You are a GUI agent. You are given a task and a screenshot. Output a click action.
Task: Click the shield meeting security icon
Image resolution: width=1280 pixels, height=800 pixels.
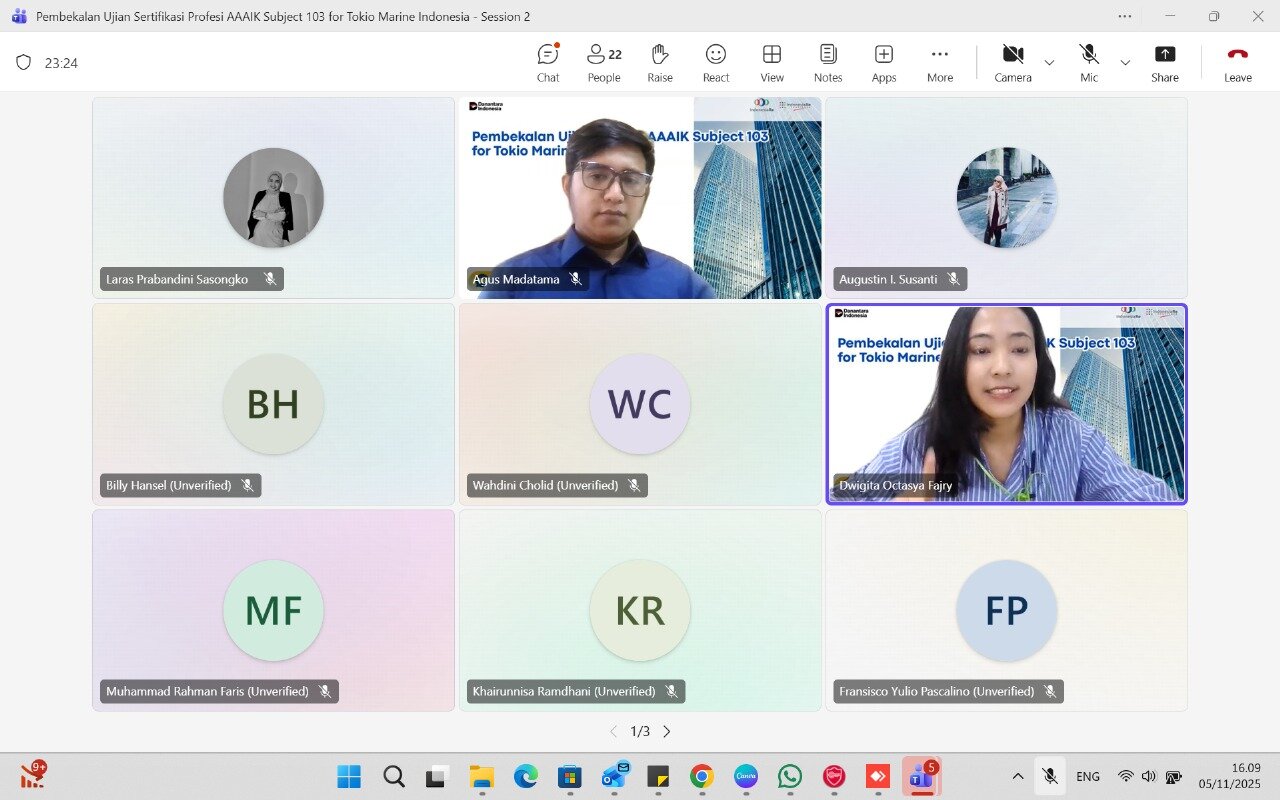tap(23, 62)
